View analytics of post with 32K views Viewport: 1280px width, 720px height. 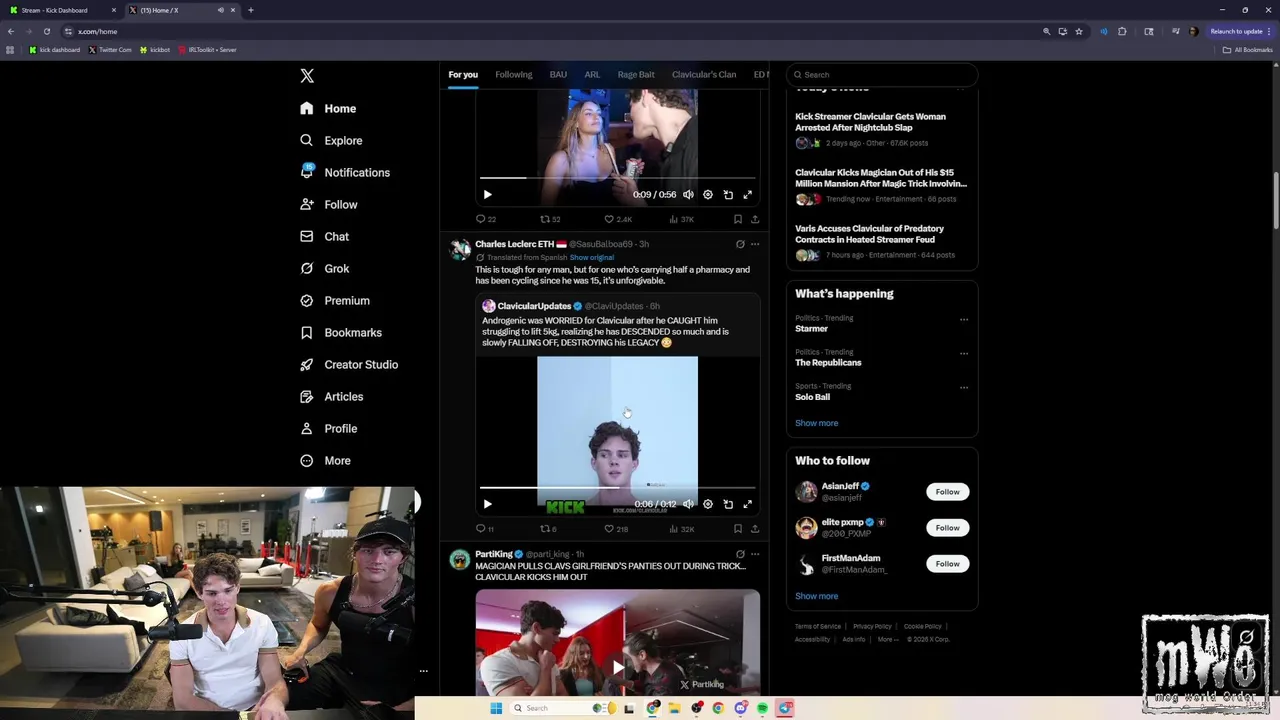(x=682, y=528)
